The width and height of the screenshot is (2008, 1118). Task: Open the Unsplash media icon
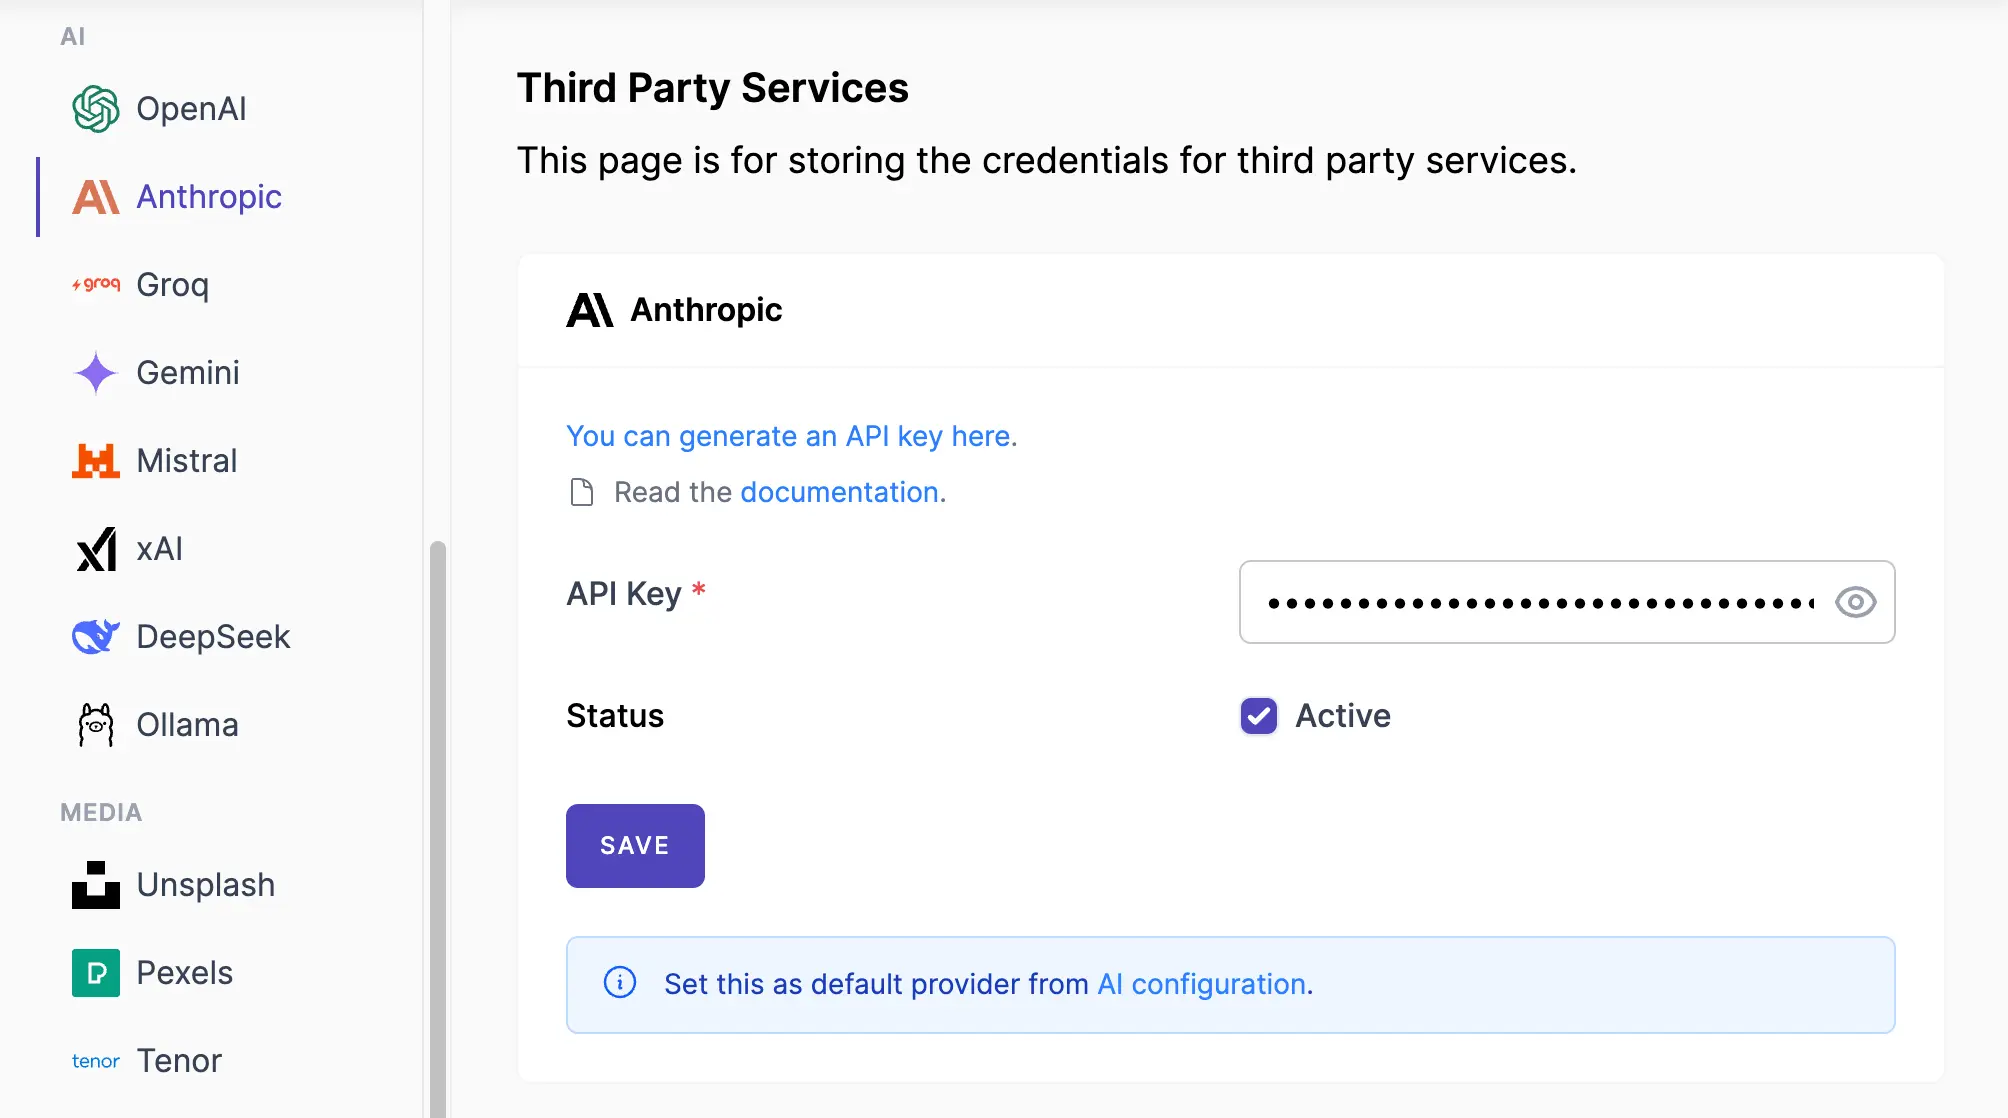96,884
